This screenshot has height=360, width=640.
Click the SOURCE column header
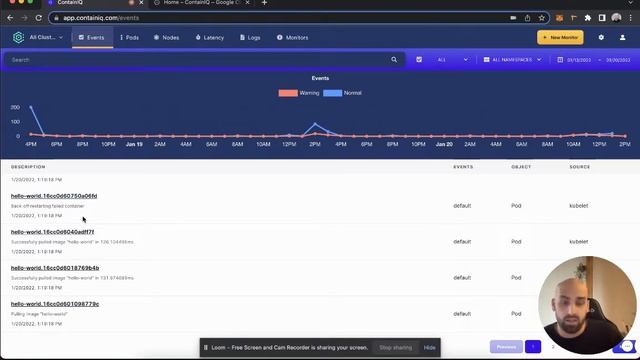point(580,167)
